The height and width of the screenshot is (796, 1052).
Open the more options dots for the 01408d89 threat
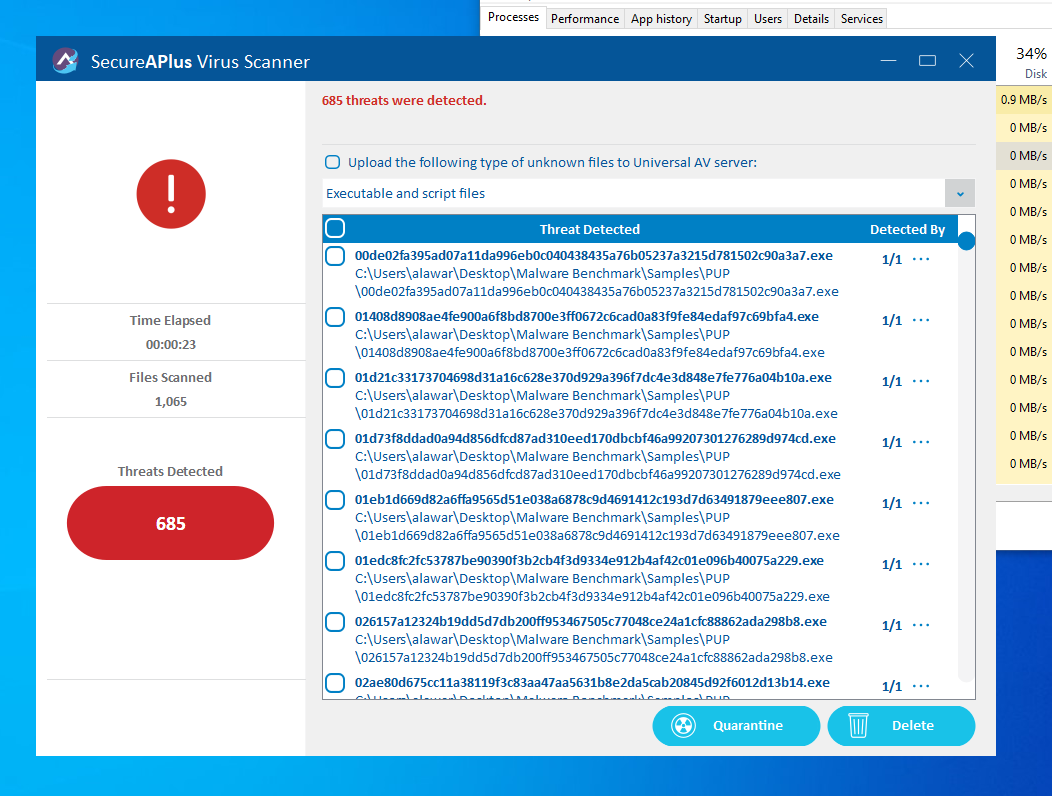click(921, 320)
